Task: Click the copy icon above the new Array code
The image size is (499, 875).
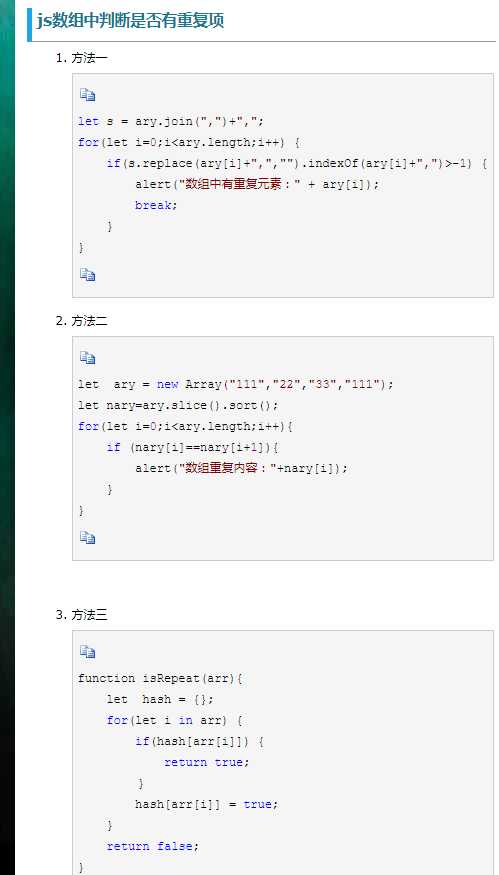Action: click(87, 358)
